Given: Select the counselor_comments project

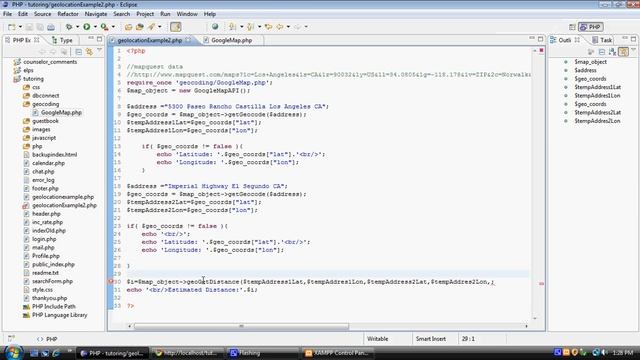Looking at the screenshot, I should coord(50,62).
